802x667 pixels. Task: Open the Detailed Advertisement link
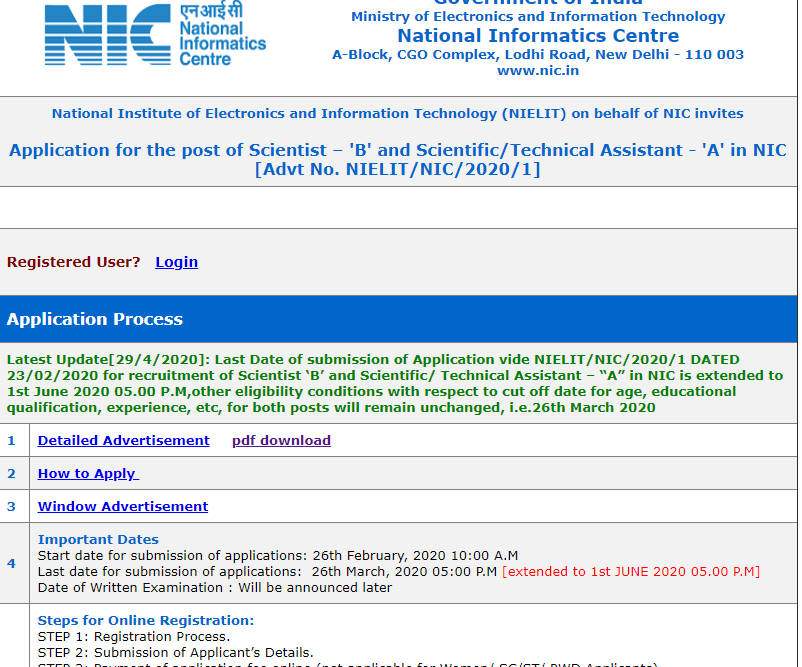tap(123, 441)
